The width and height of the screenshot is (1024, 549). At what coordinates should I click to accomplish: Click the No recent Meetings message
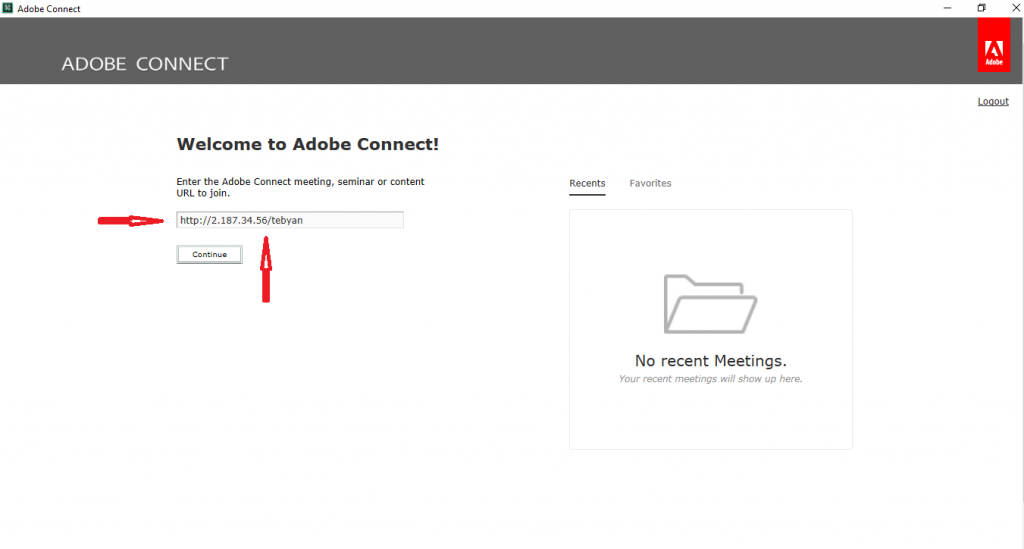pos(711,360)
